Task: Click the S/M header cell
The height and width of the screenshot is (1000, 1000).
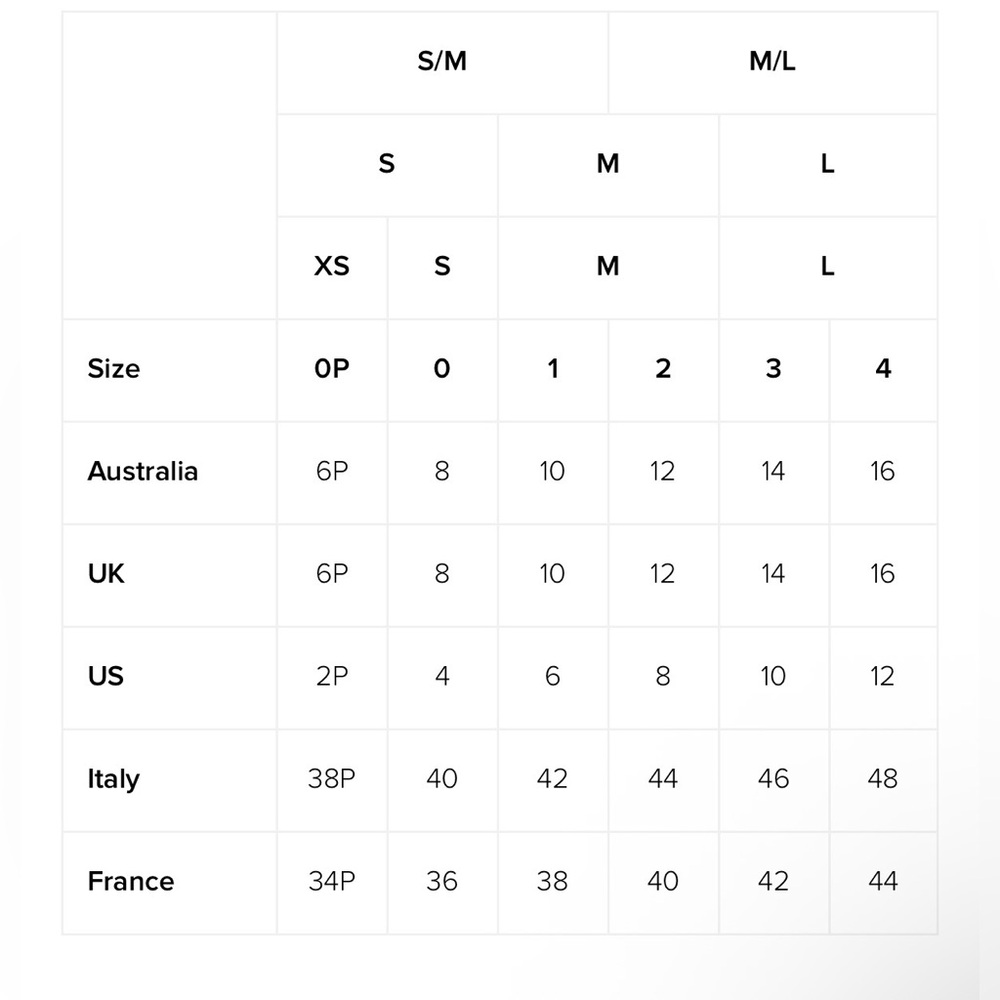Action: (442, 62)
